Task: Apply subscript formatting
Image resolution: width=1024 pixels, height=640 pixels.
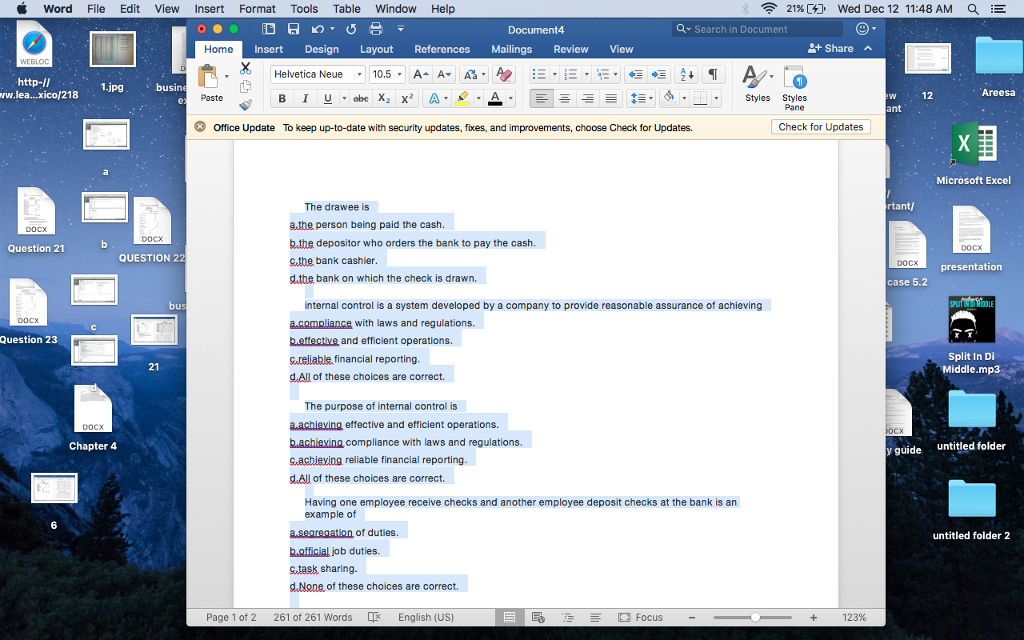Action: pyautogui.click(x=384, y=98)
